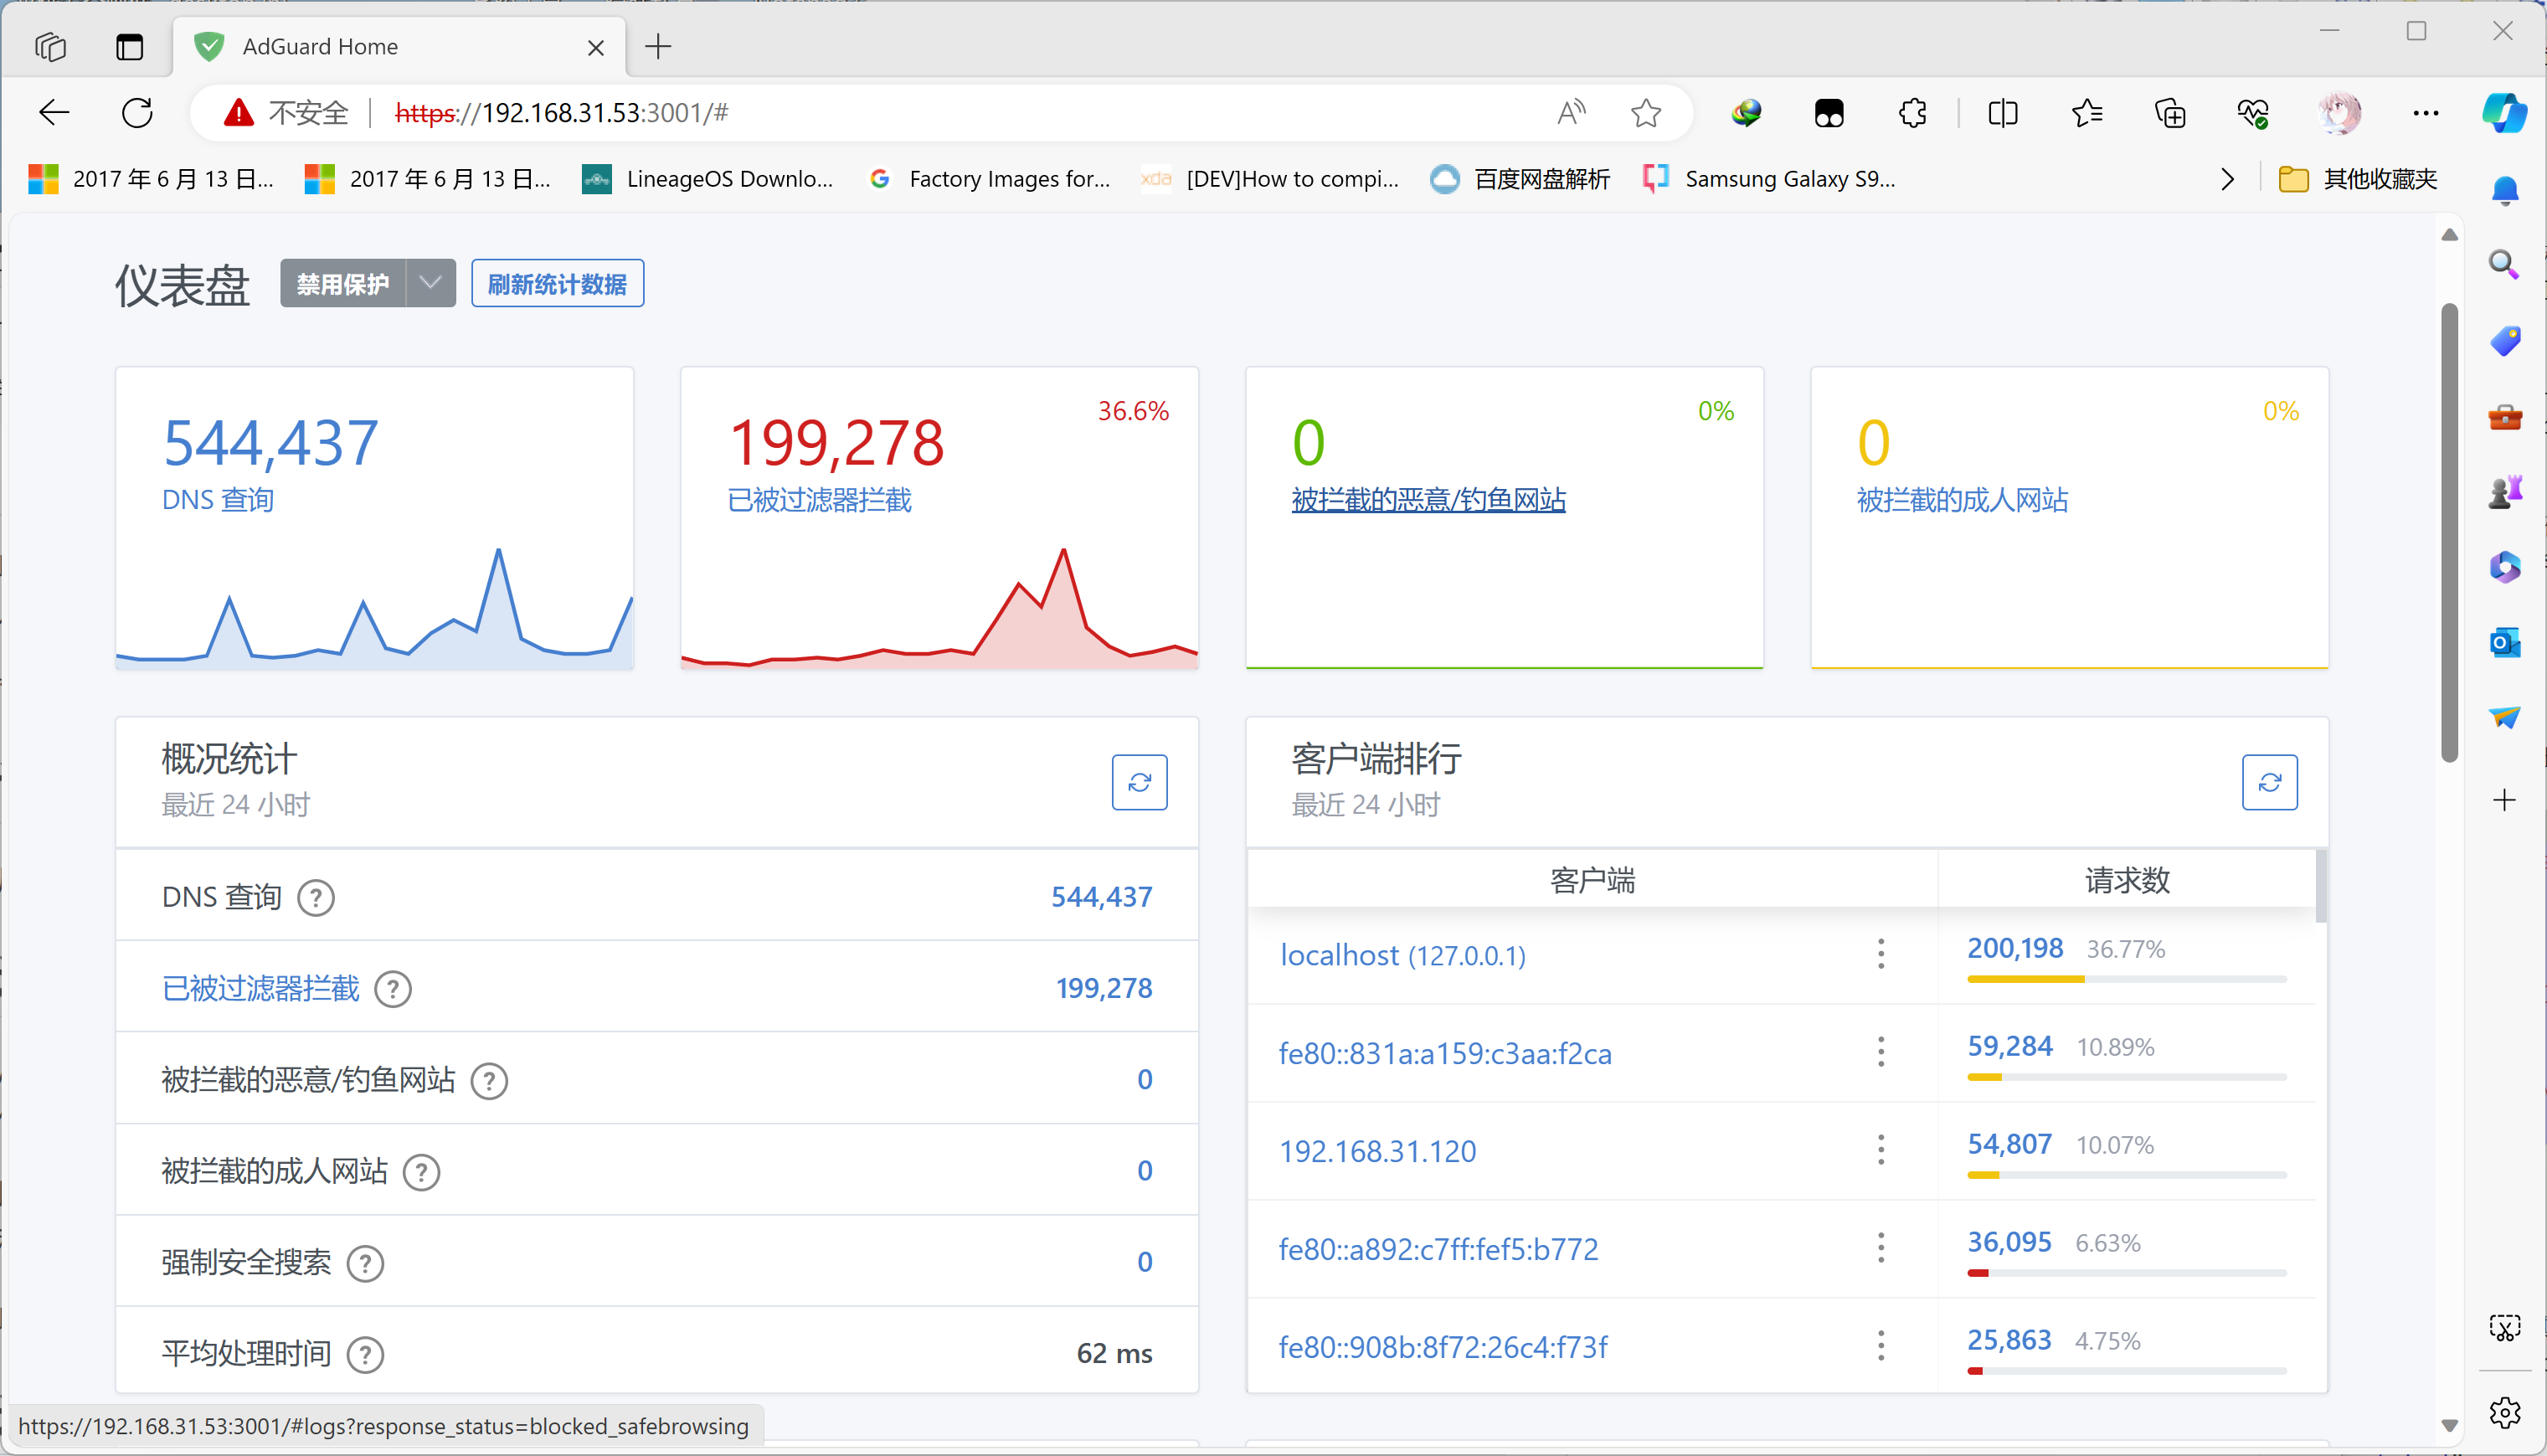Click help icon beside 平均处理时间
The image size is (2547, 1456).
365,1354
